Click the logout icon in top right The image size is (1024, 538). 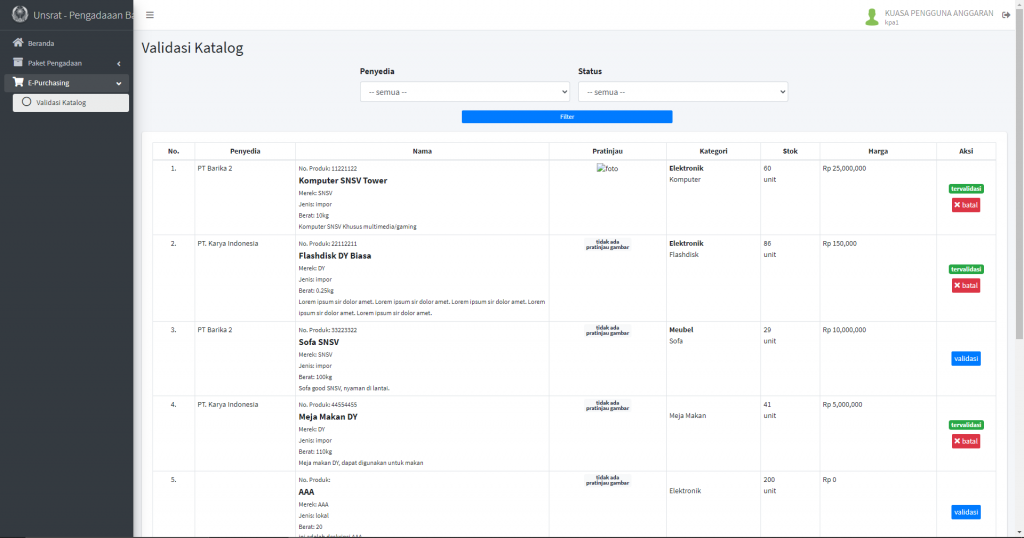click(x=1006, y=15)
